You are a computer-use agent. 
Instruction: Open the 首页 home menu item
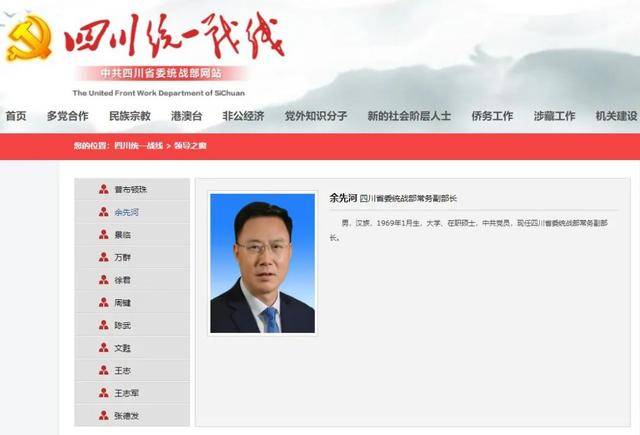[x=16, y=116]
